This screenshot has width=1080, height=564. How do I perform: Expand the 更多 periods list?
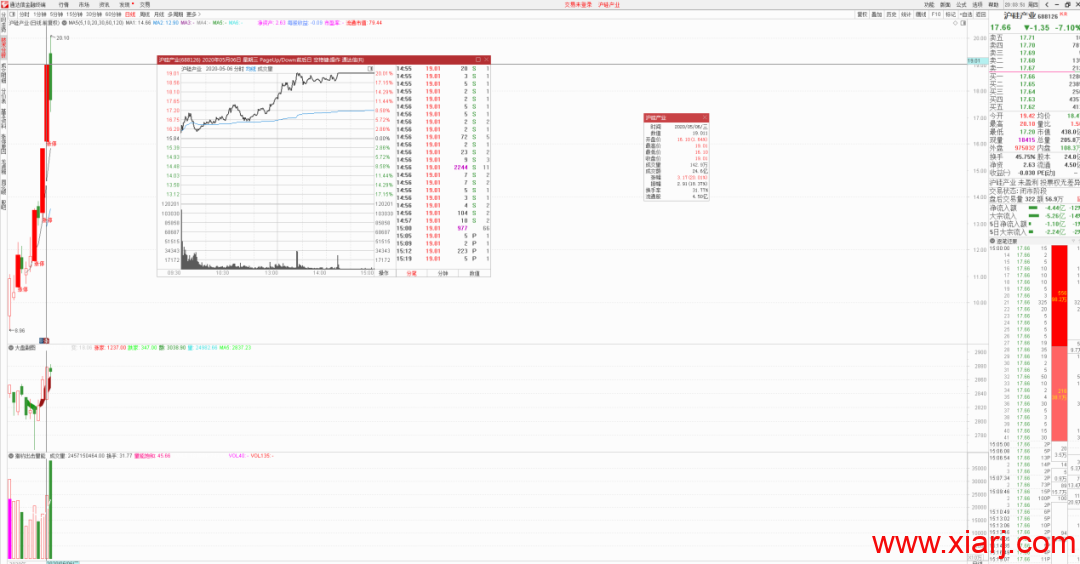[x=192, y=14]
